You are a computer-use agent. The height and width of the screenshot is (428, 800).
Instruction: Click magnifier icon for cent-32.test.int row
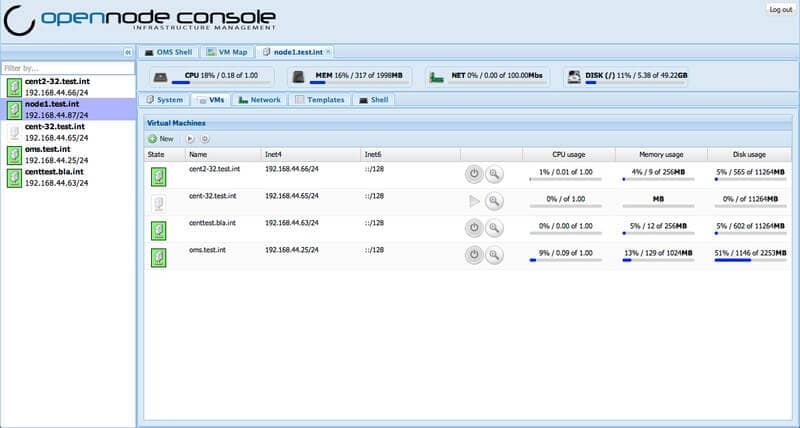coord(494,201)
